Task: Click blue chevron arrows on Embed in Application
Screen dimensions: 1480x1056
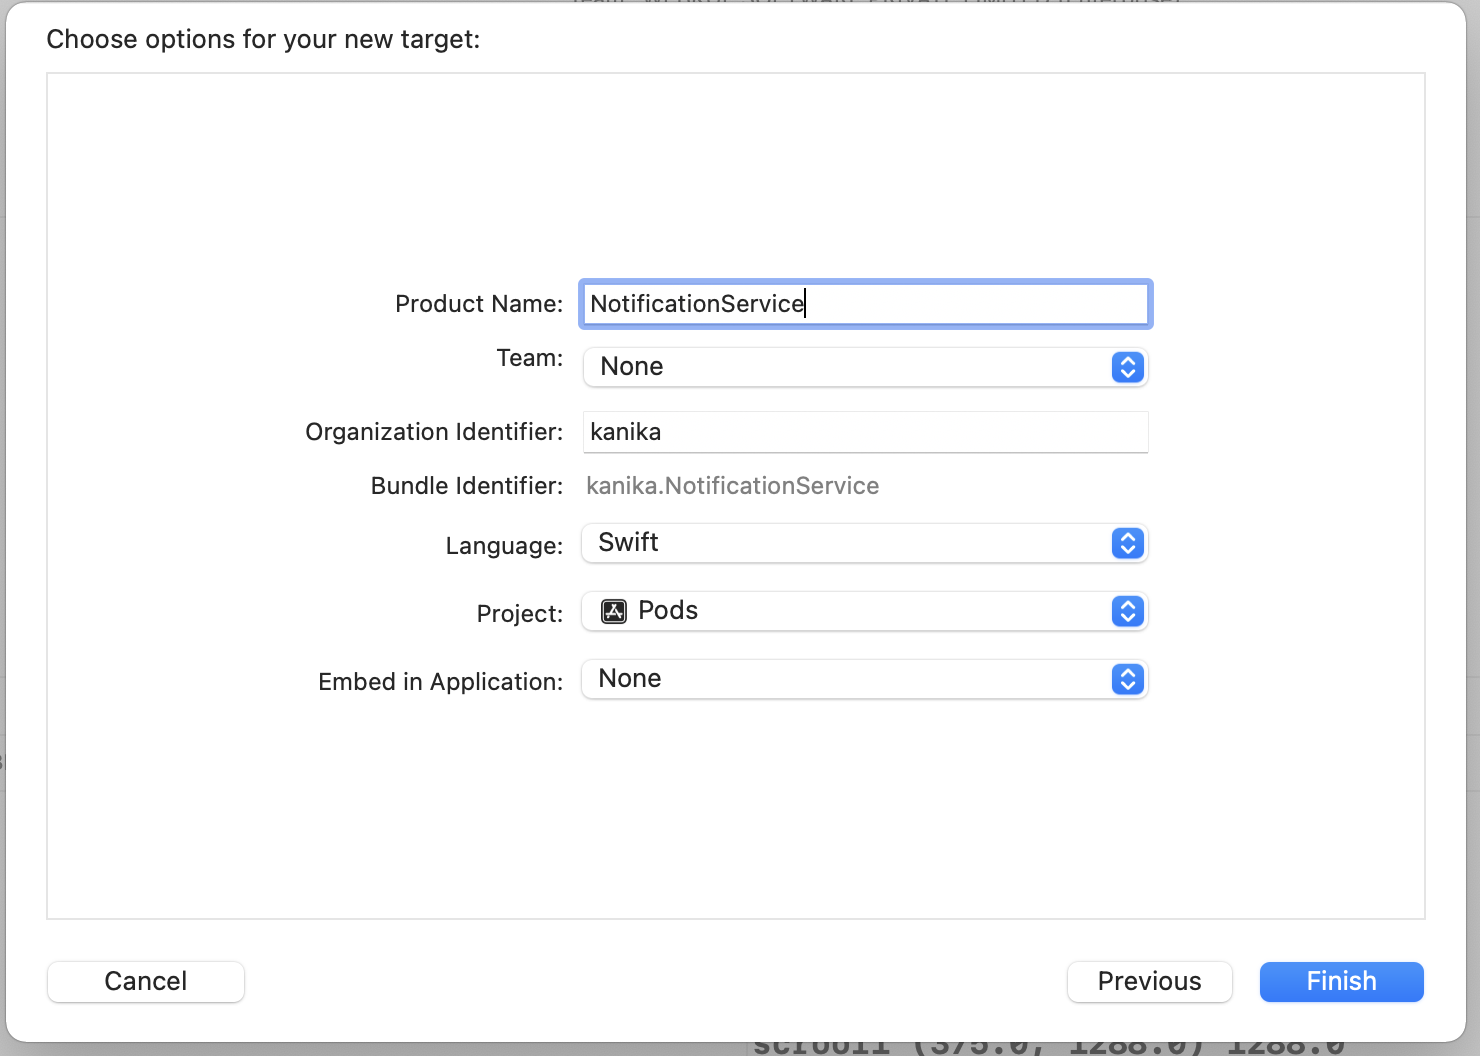Action: (1127, 679)
